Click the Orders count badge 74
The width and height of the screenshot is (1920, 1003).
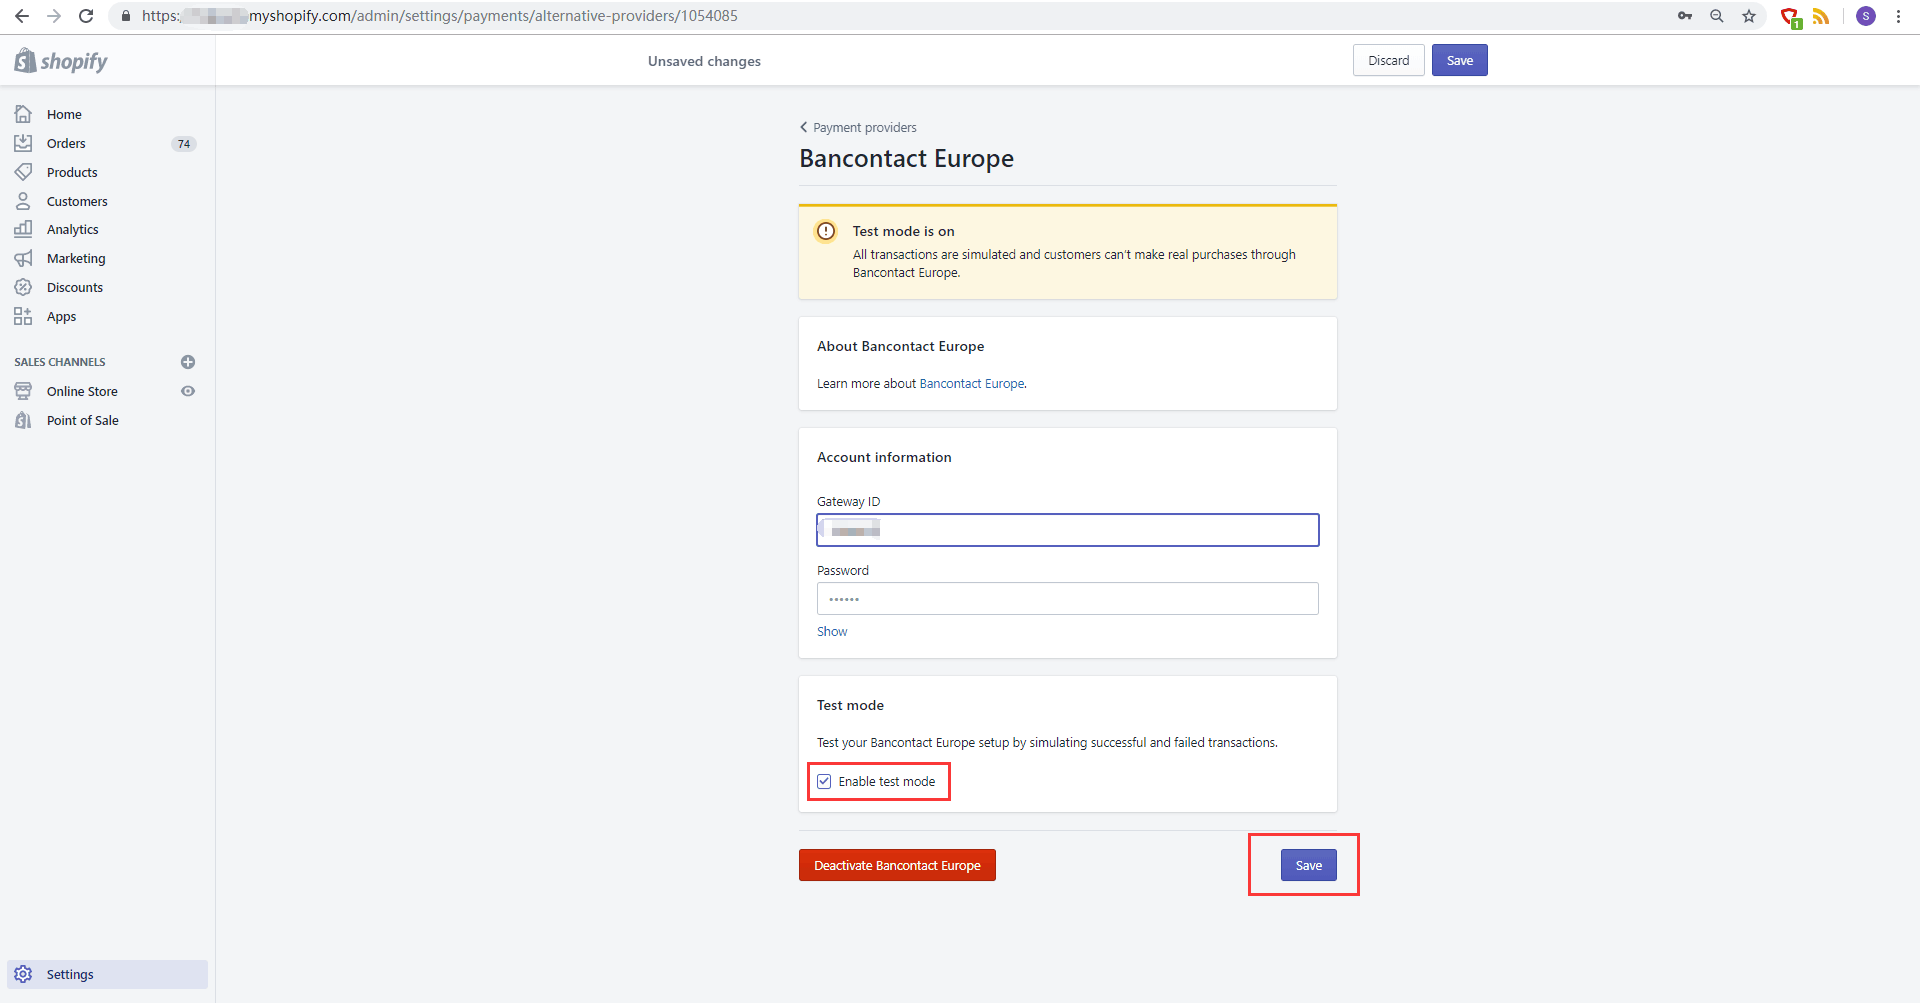pyautogui.click(x=184, y=144)
